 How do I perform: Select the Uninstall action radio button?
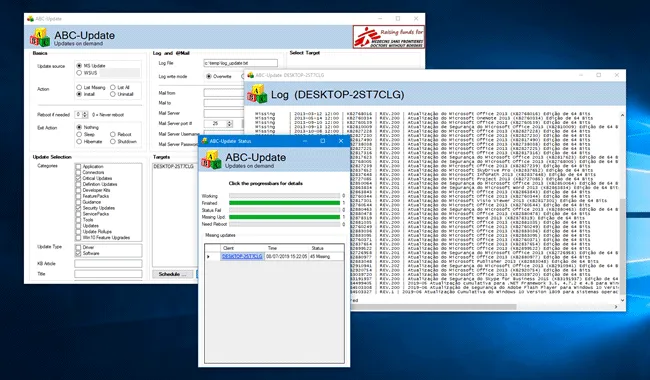113,94
